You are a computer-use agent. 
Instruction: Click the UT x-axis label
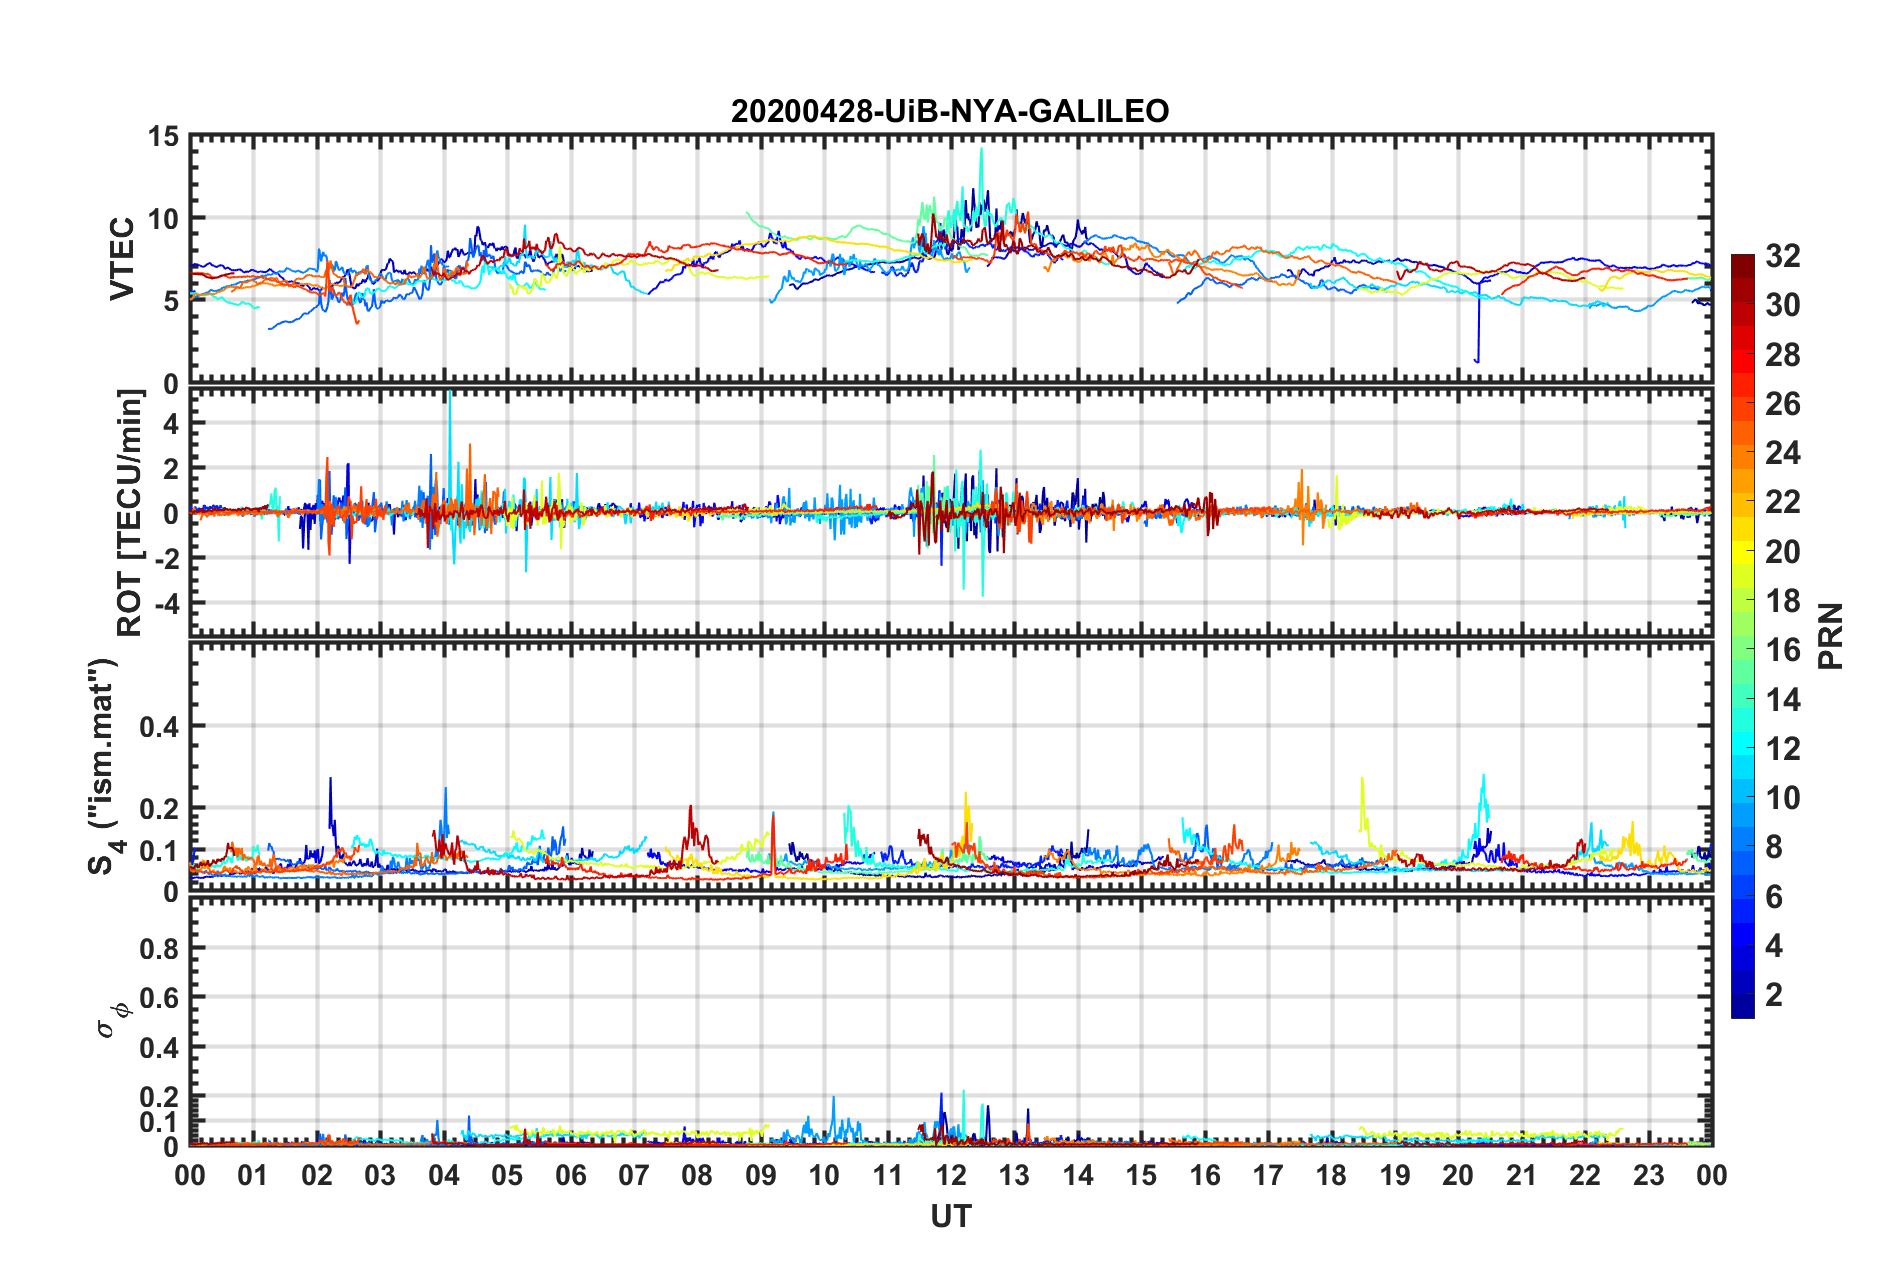point(951,1216)
